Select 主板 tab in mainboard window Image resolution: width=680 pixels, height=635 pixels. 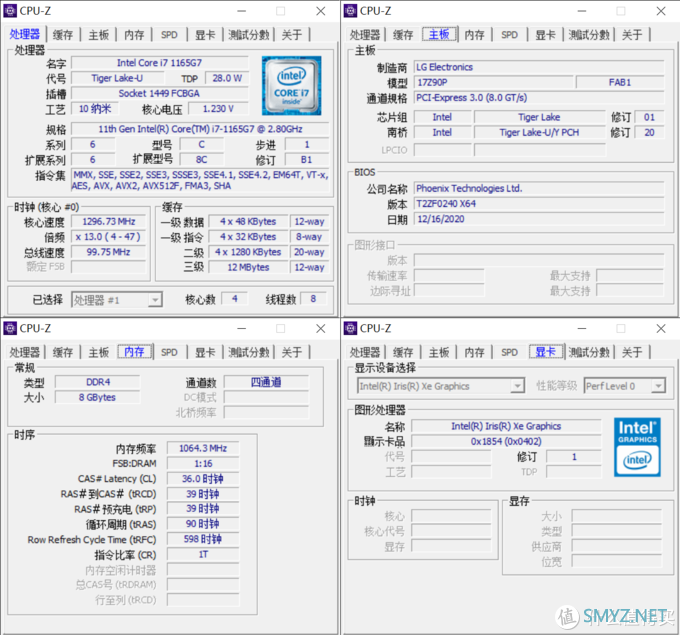(439, 34)
